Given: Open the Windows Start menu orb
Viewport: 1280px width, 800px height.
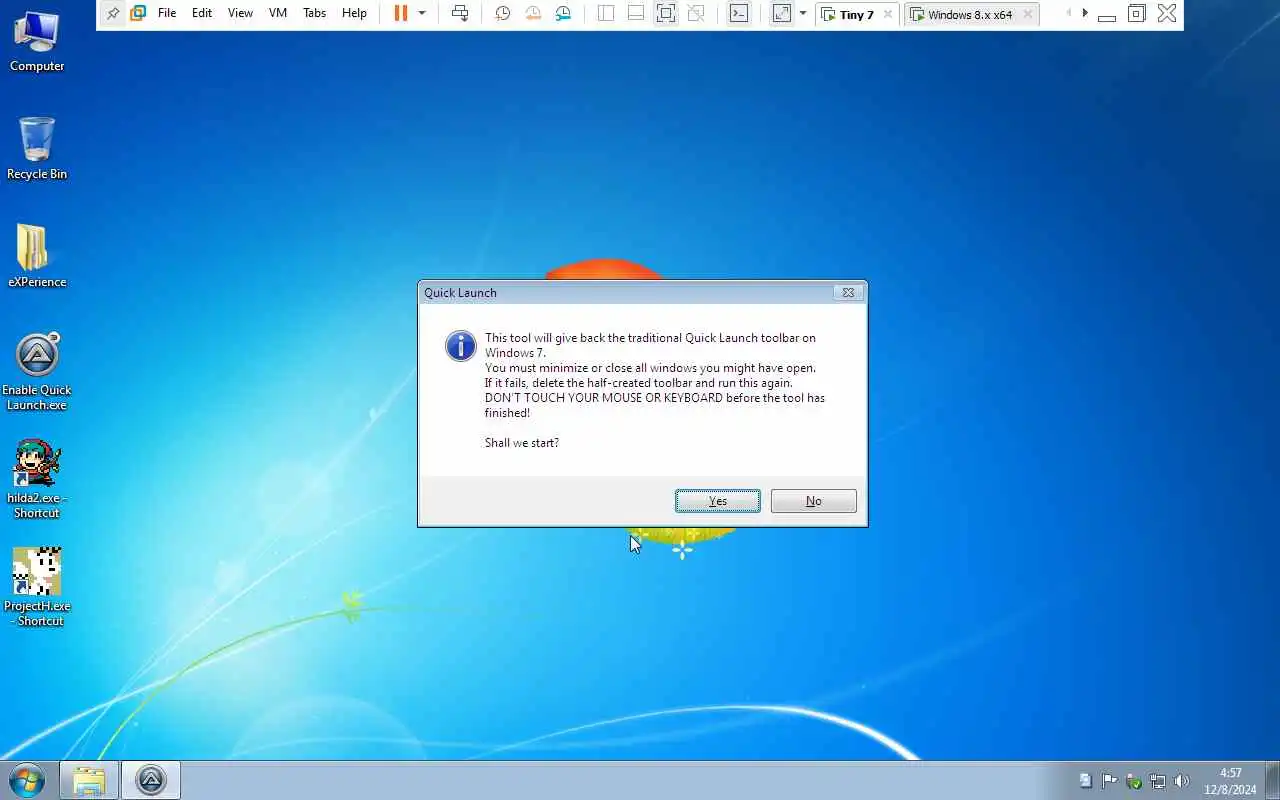Looking at the screenshot, I should tap(27, 780).
